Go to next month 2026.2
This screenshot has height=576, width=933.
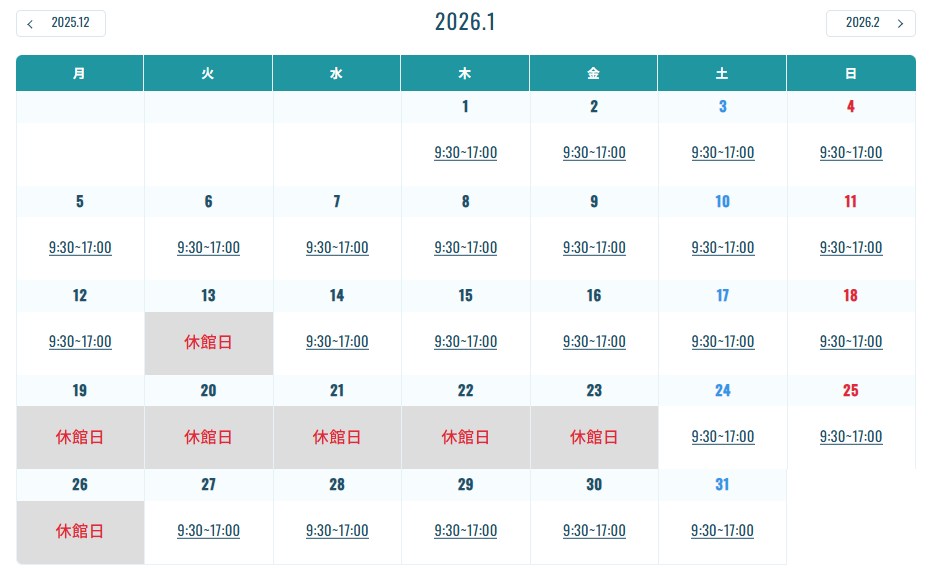pos(870,23)
